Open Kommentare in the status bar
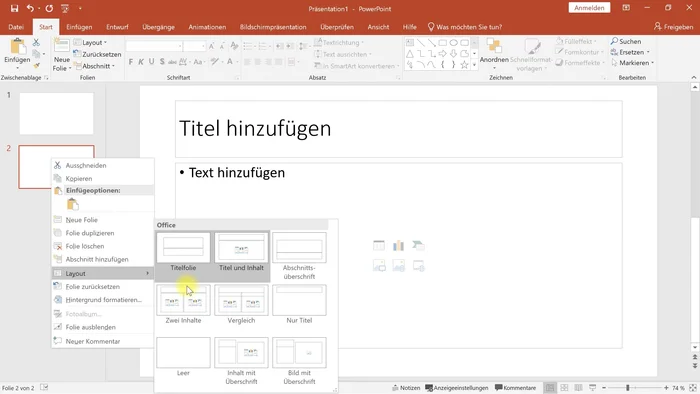This screenshot has width=700, height=394. point(515,388)
